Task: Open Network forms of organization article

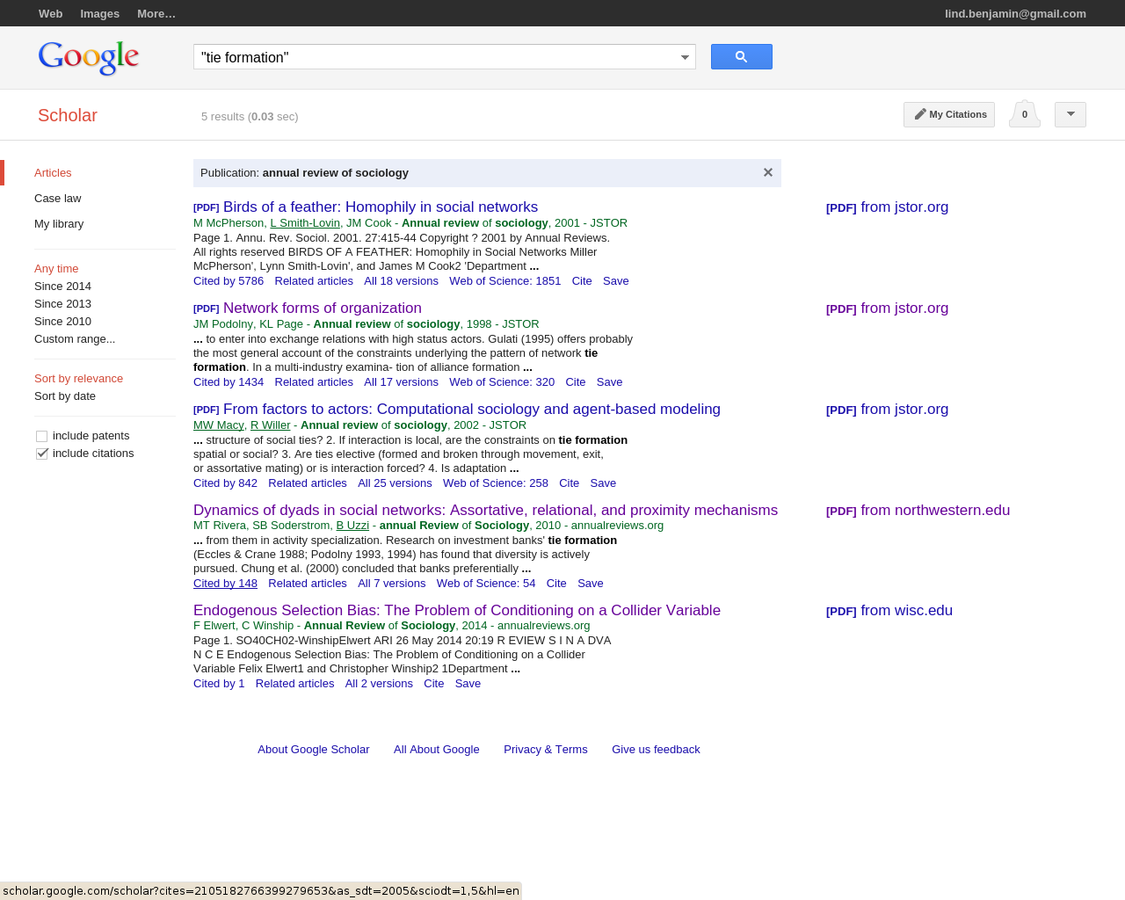Action: [322, 308]
